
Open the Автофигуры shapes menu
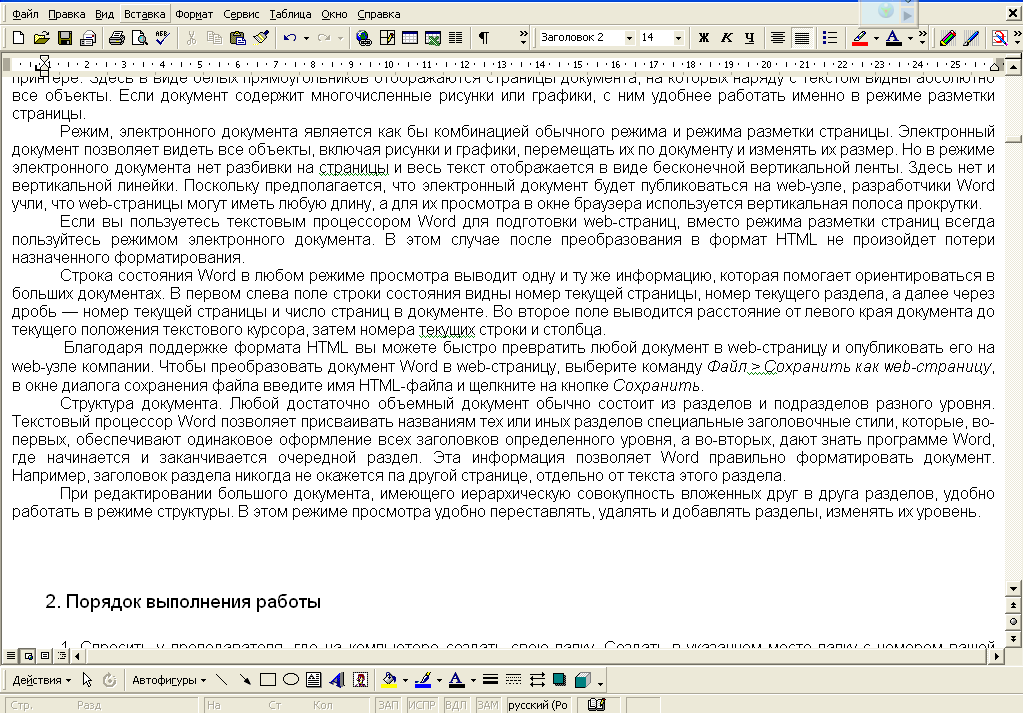[x=169, y=680]
